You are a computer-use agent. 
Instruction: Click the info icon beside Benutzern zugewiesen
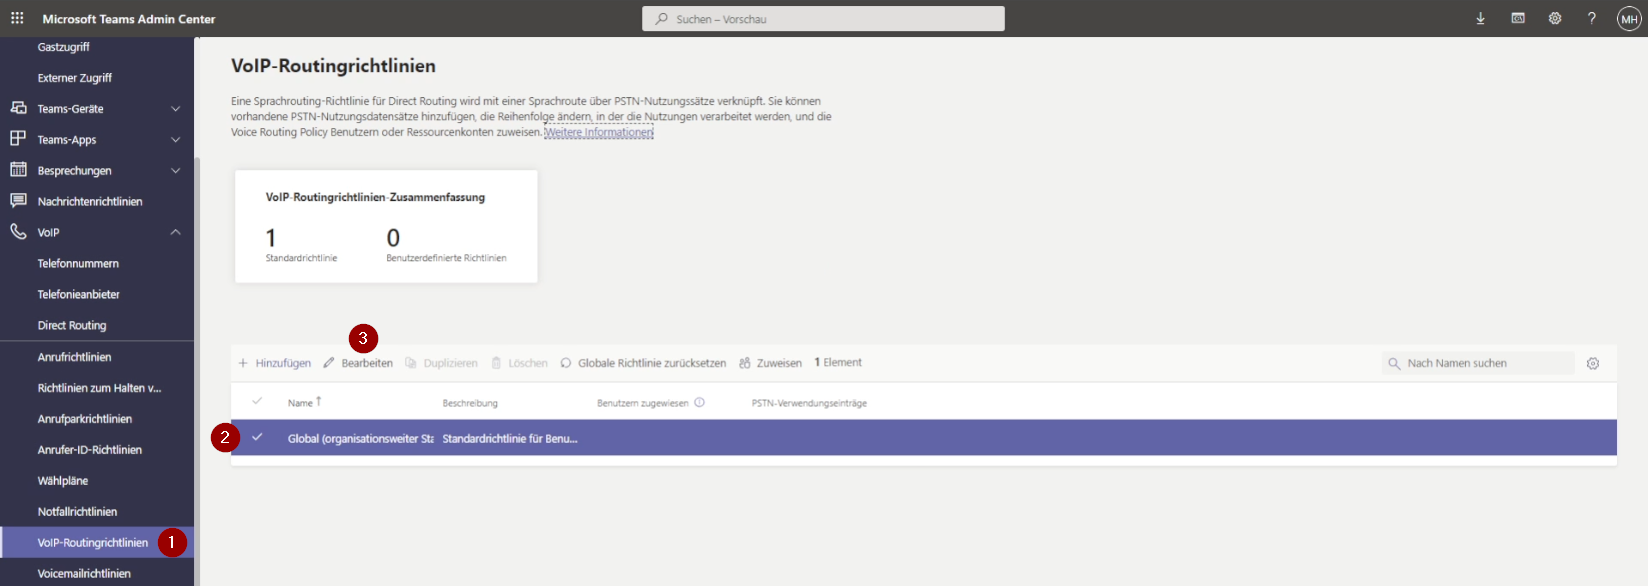tap(699, 403)
